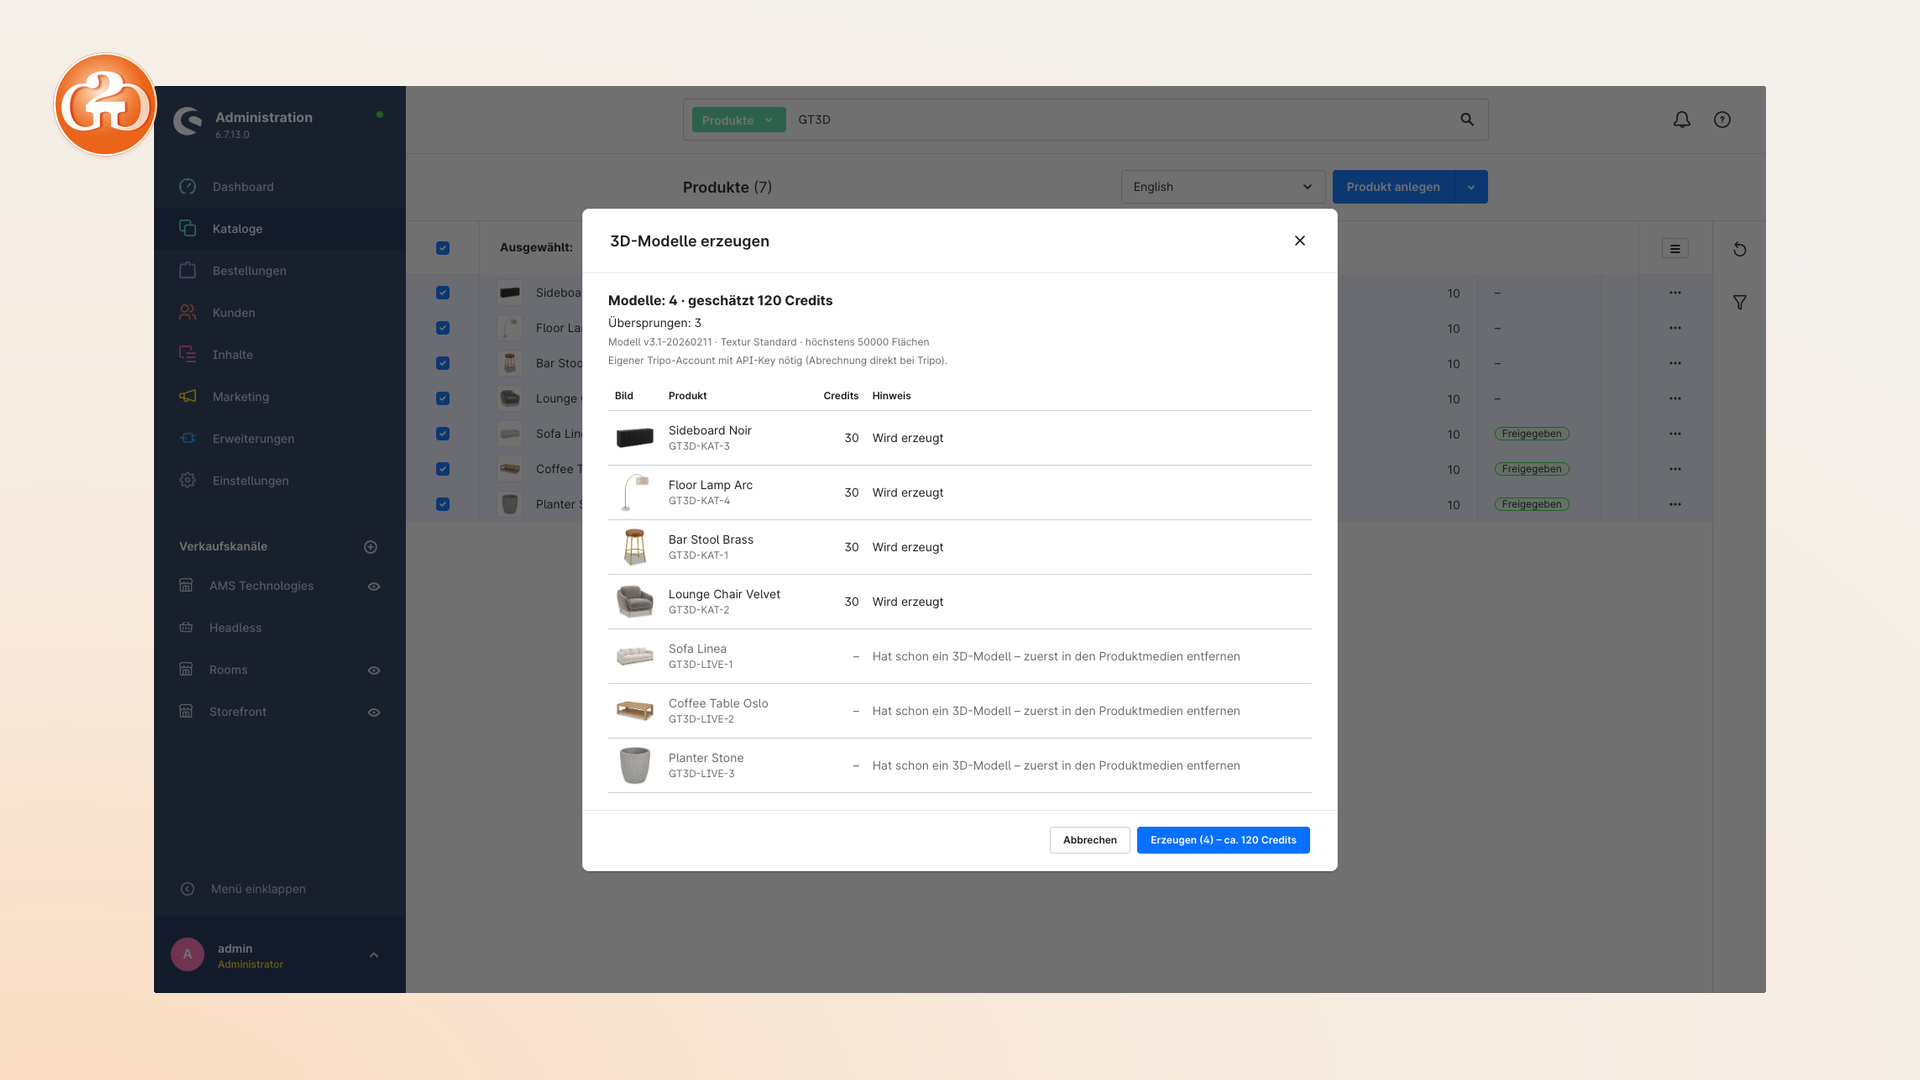Uncheck the Sofa Linea row checkbox
This screenshot has height=1080, width=1920.
[x=443, y=434]
